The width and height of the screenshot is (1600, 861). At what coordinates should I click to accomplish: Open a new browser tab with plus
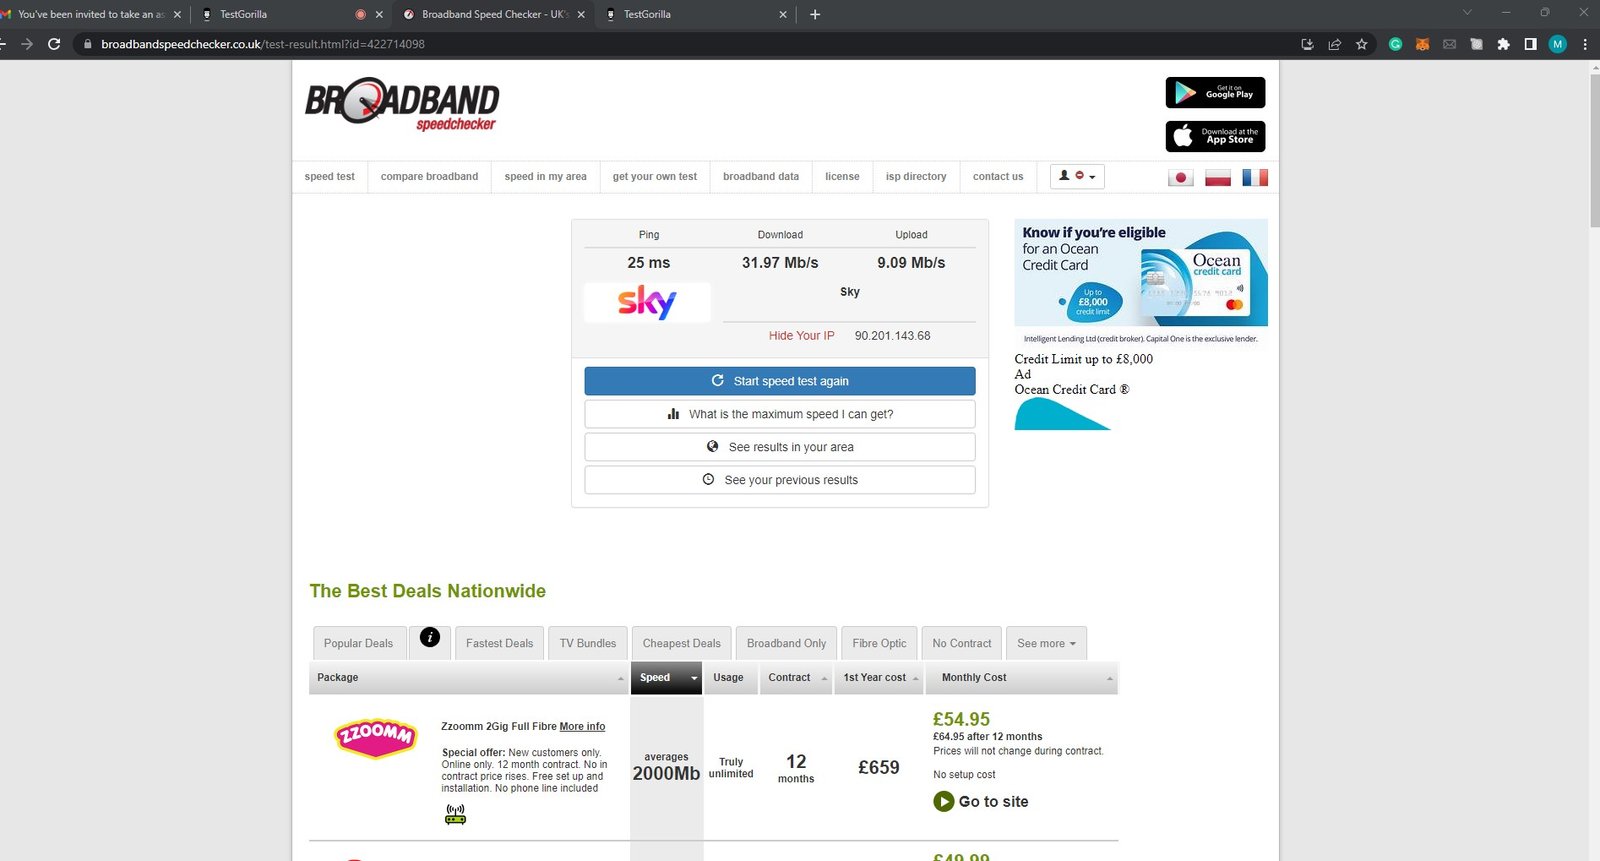(x=815, y=14)
